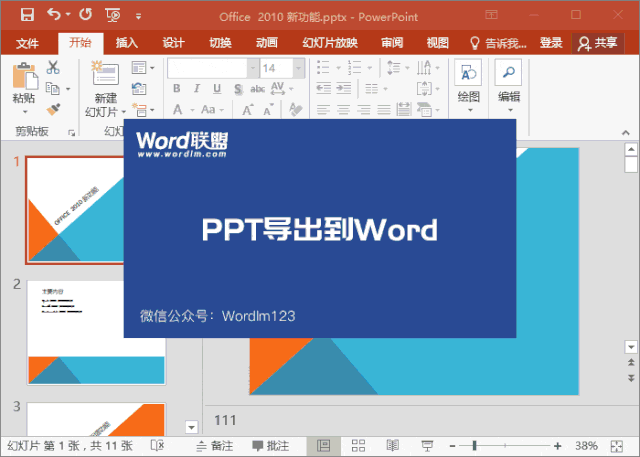Click the Format Painter brush icon
Image resolution: width=640 pixels, height=457 pixels.
coord(53,109)
